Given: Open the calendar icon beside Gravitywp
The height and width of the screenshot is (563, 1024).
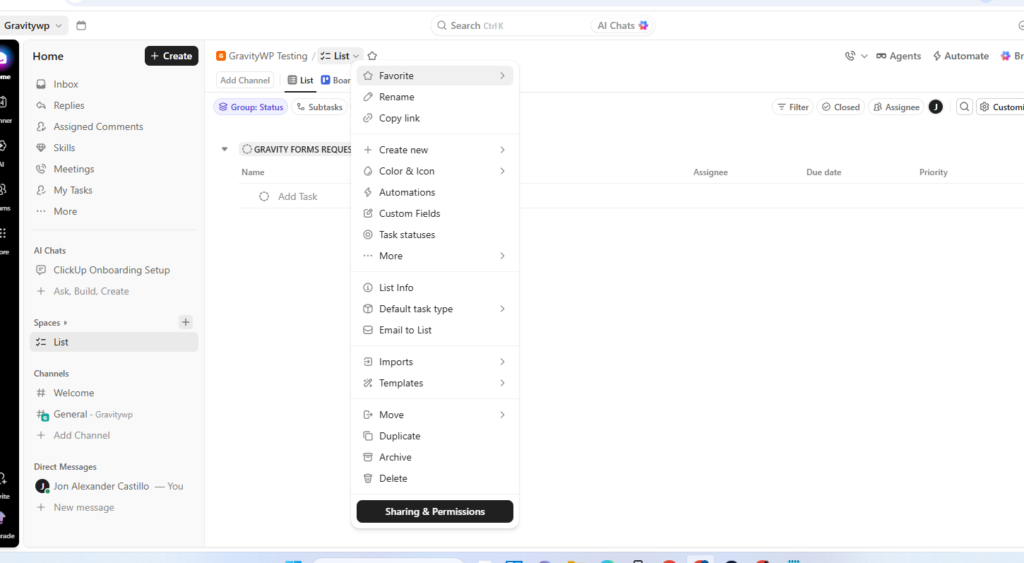Looking at the screenshot, I should tap(81, 25).
